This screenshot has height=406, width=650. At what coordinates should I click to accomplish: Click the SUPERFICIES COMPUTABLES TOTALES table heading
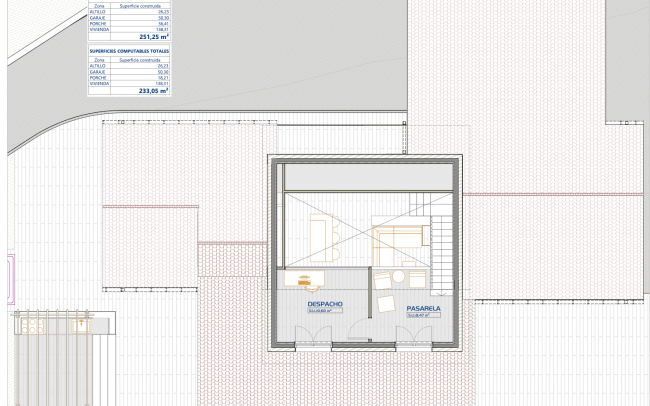pyautogui.click(x=128, y=50)
